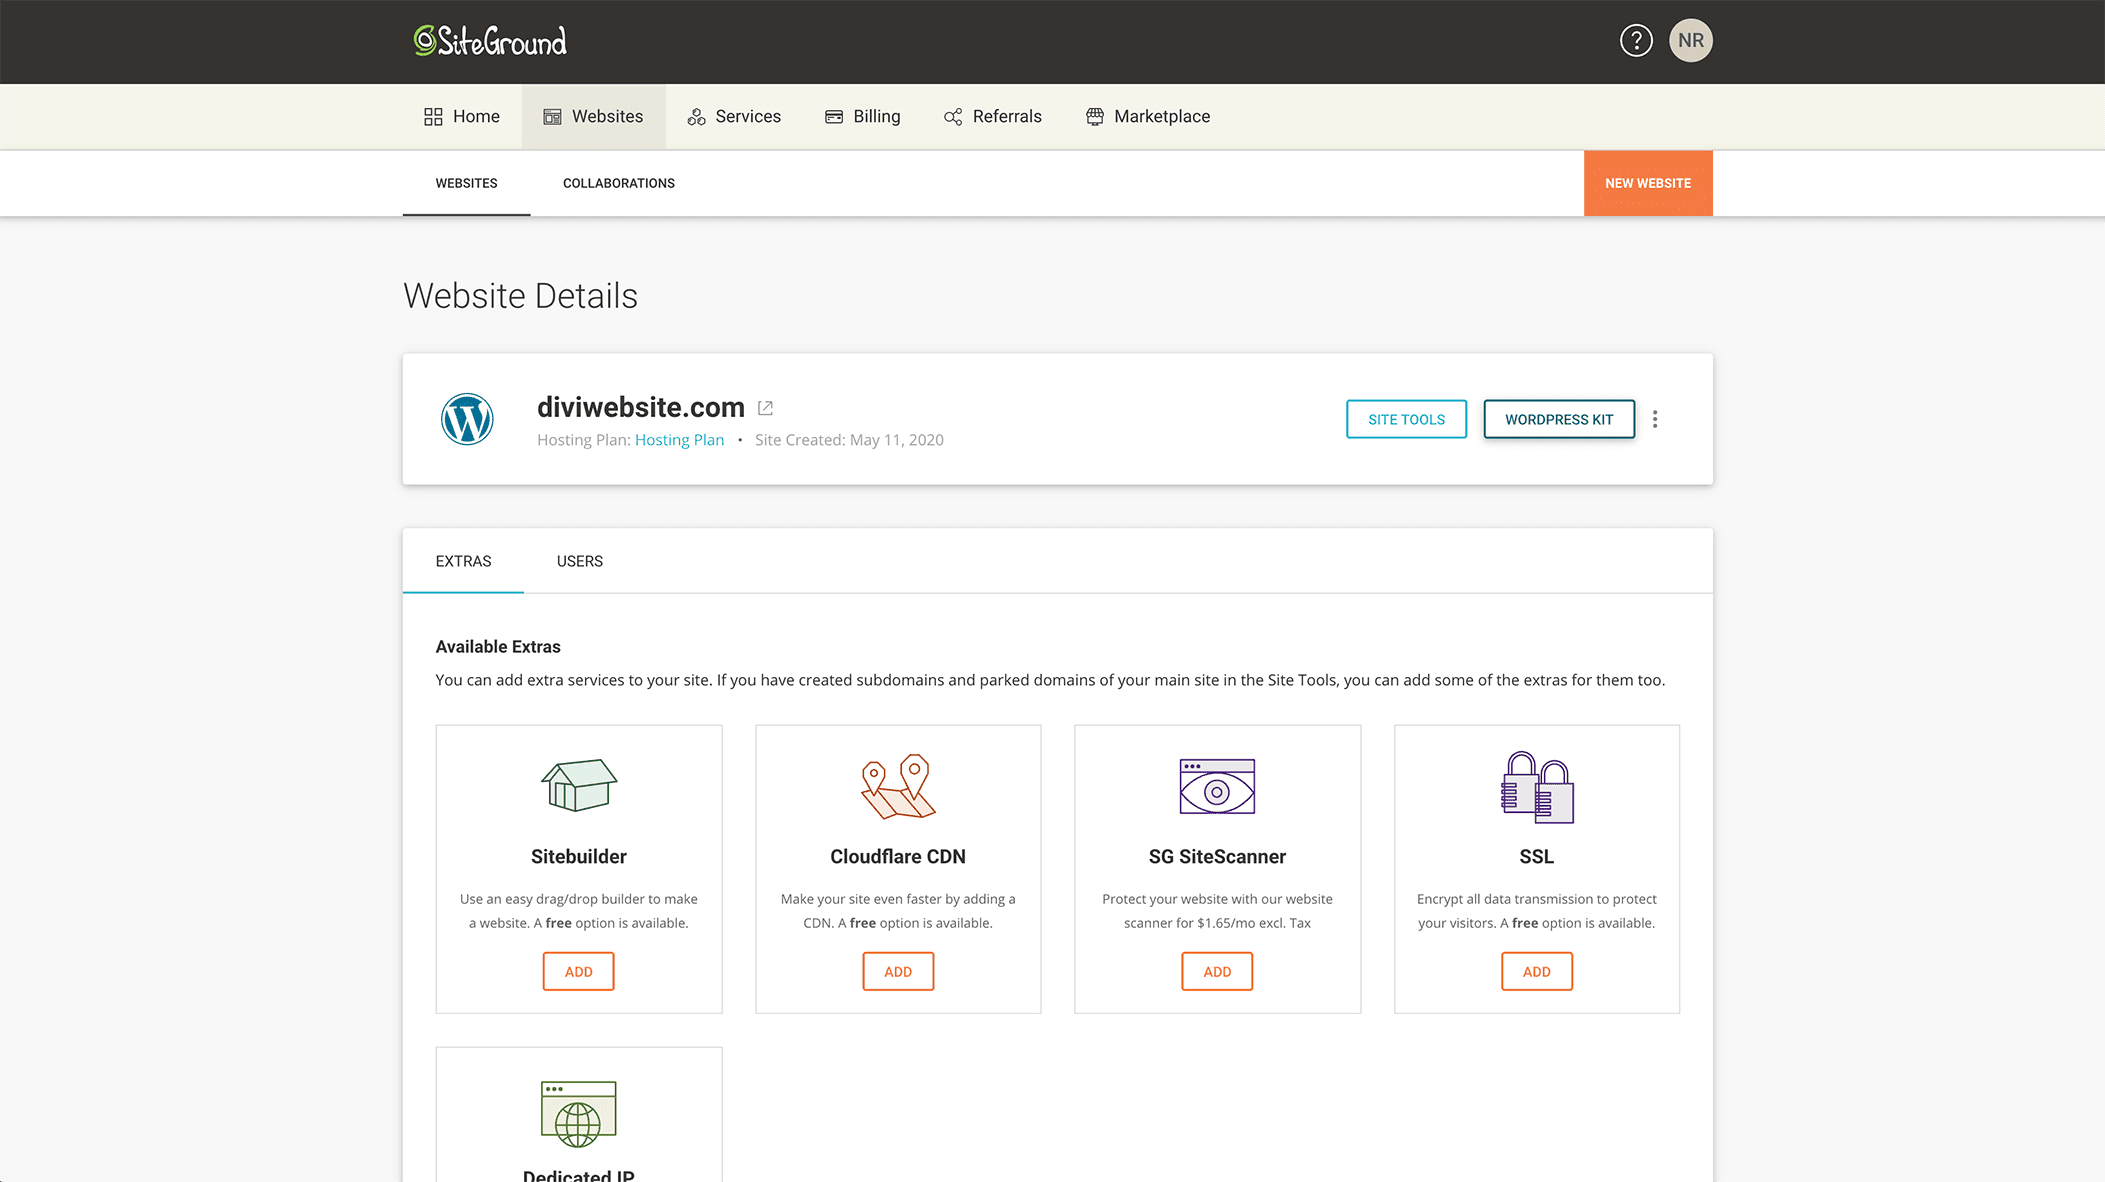Open the Collaborations tab

click(x=618, y=183)
